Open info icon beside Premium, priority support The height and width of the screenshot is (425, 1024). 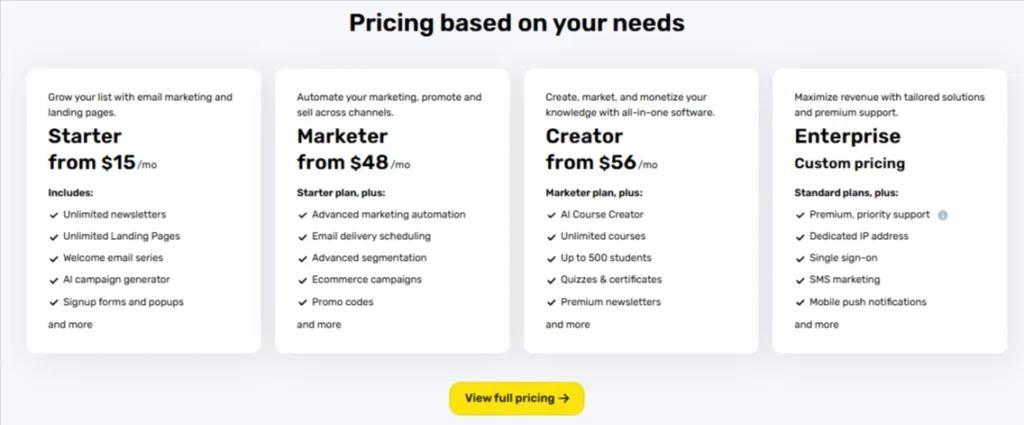[x=942, y=215]
